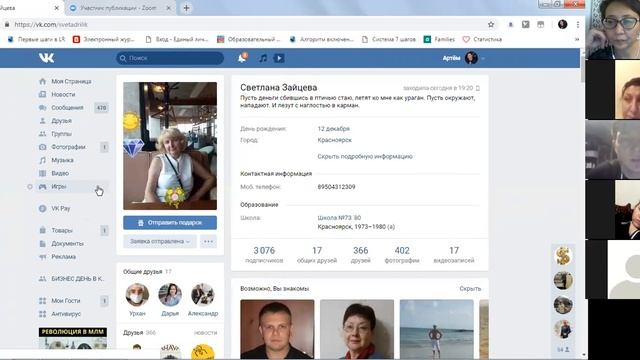The height and width of the screenshot is (360, 640).
Task: Click the suggested woman with glasses photo
Action: pos(357,329)
